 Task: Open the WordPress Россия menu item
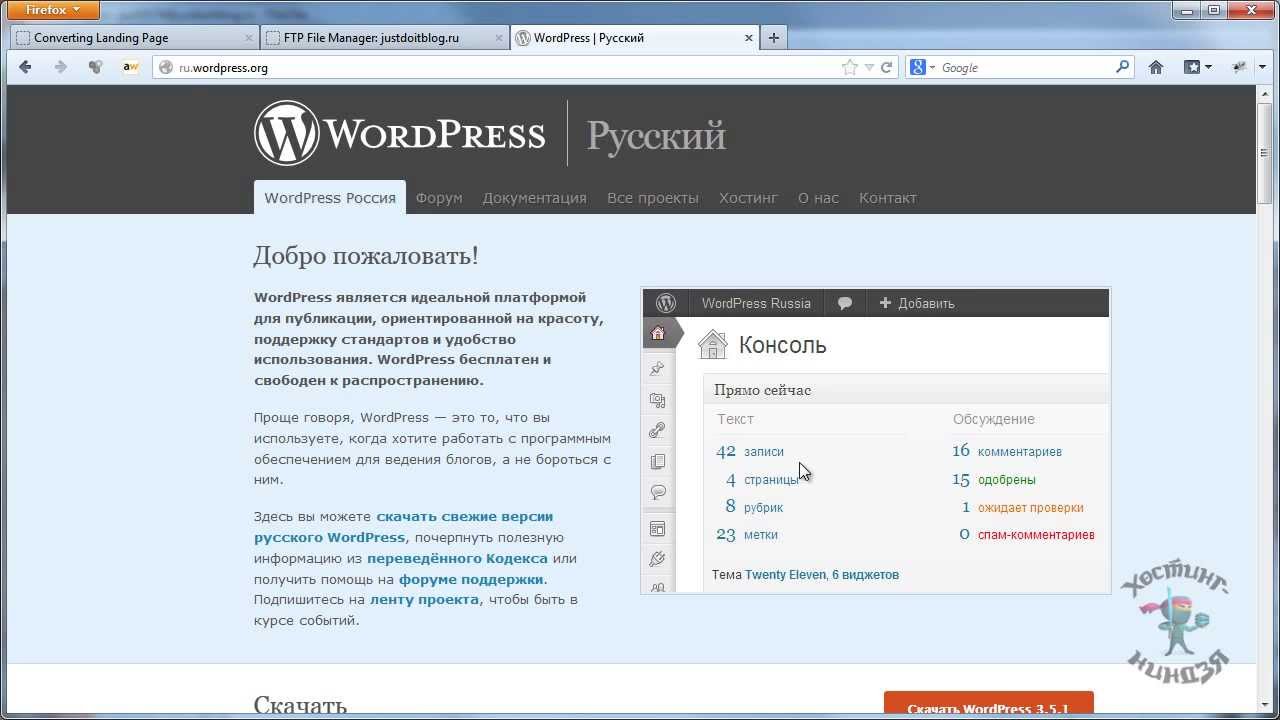330,198
